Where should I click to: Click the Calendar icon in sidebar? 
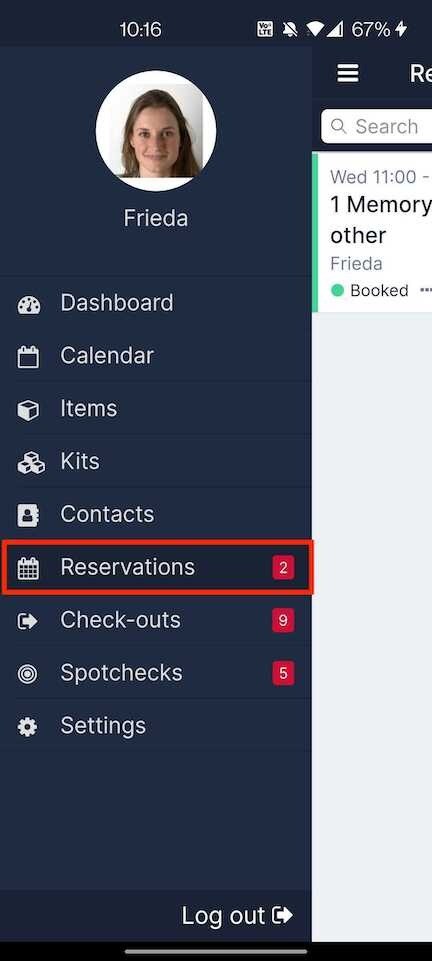(28, 357)
